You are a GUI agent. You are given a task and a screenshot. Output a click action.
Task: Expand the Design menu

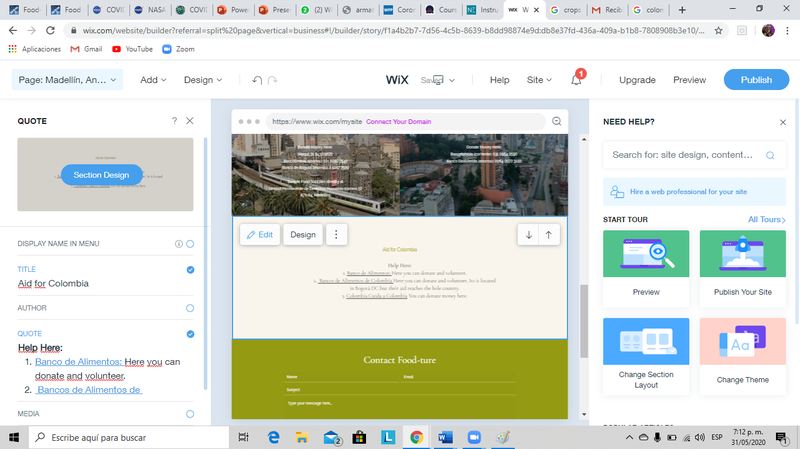(x=203, y=80)
